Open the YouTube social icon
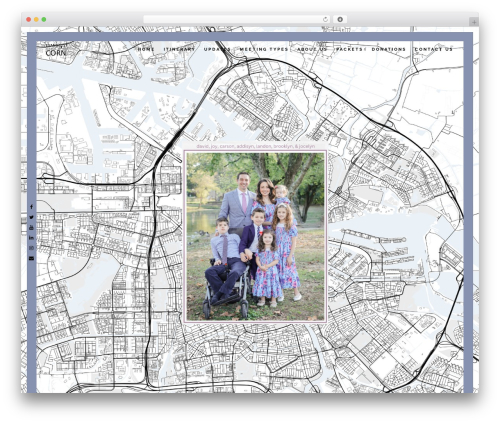Viewport: 500px width, 423px height. [31, 228]
